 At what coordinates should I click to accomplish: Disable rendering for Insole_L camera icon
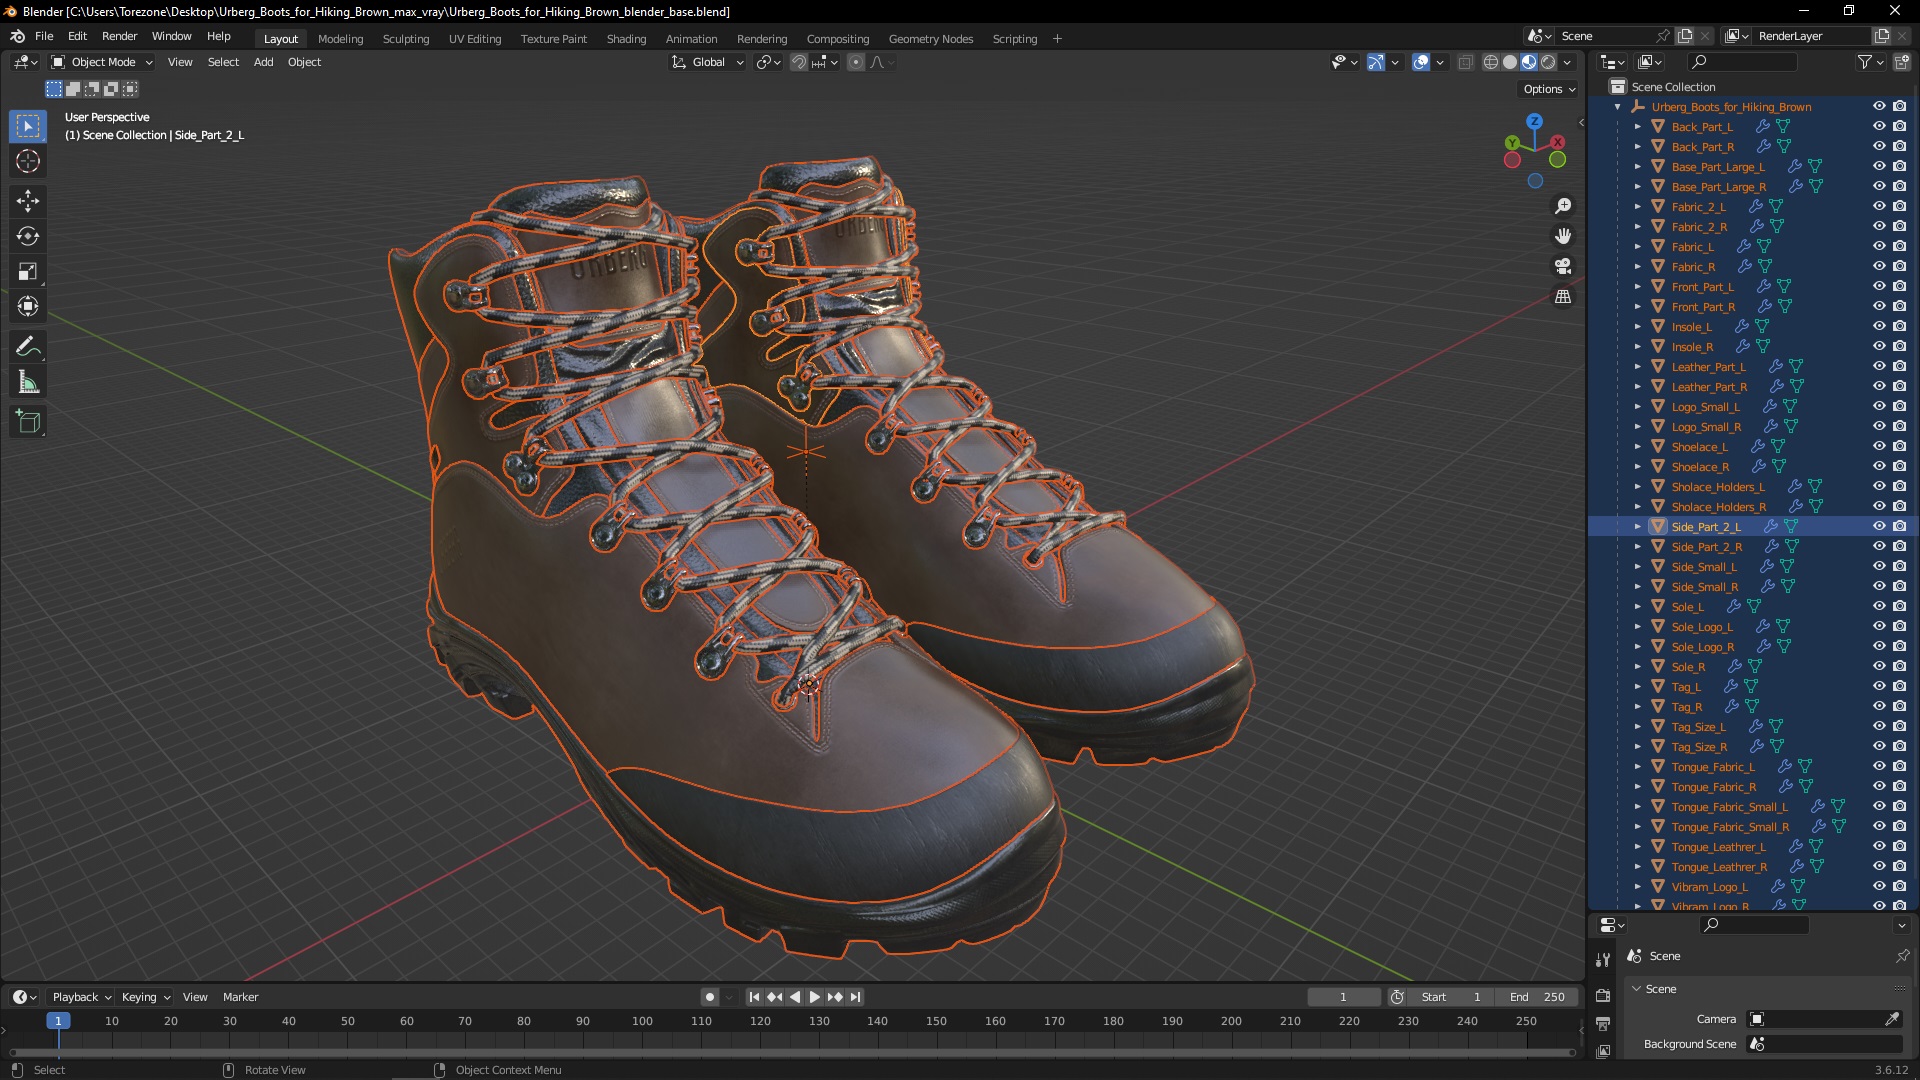click(x=1899, y=326)
